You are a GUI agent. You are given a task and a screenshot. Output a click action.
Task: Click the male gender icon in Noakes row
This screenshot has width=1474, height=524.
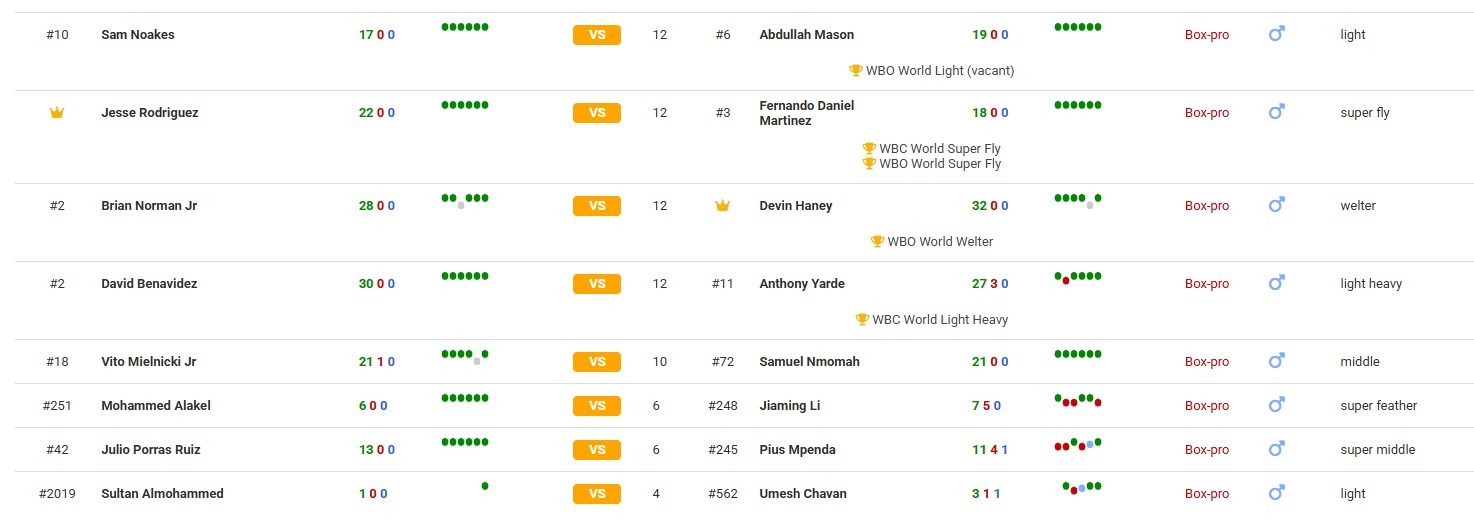click(x=1276, y=35)
